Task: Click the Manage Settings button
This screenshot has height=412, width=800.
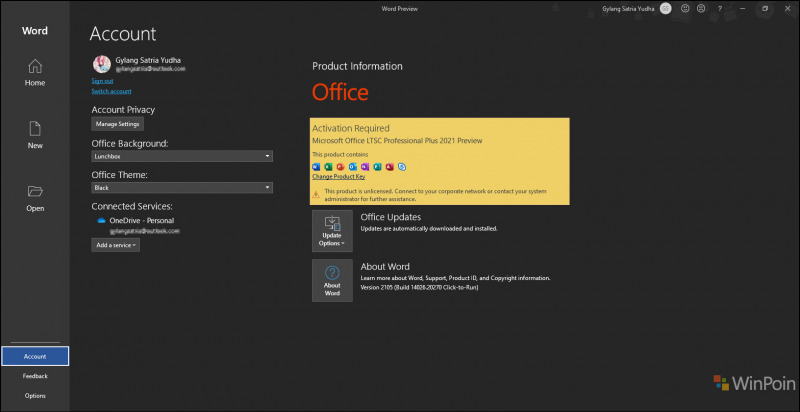Action: [117, 124]
